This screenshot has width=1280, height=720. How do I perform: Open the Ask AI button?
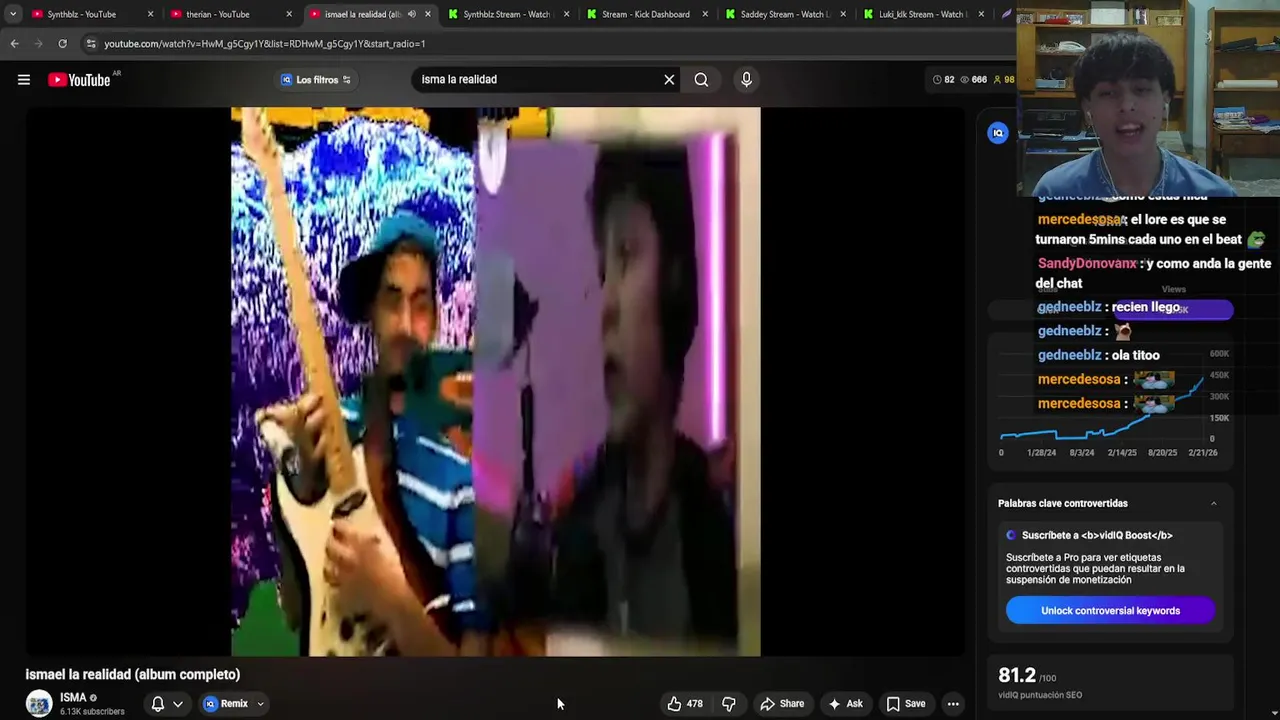click(x=846, y=704)
